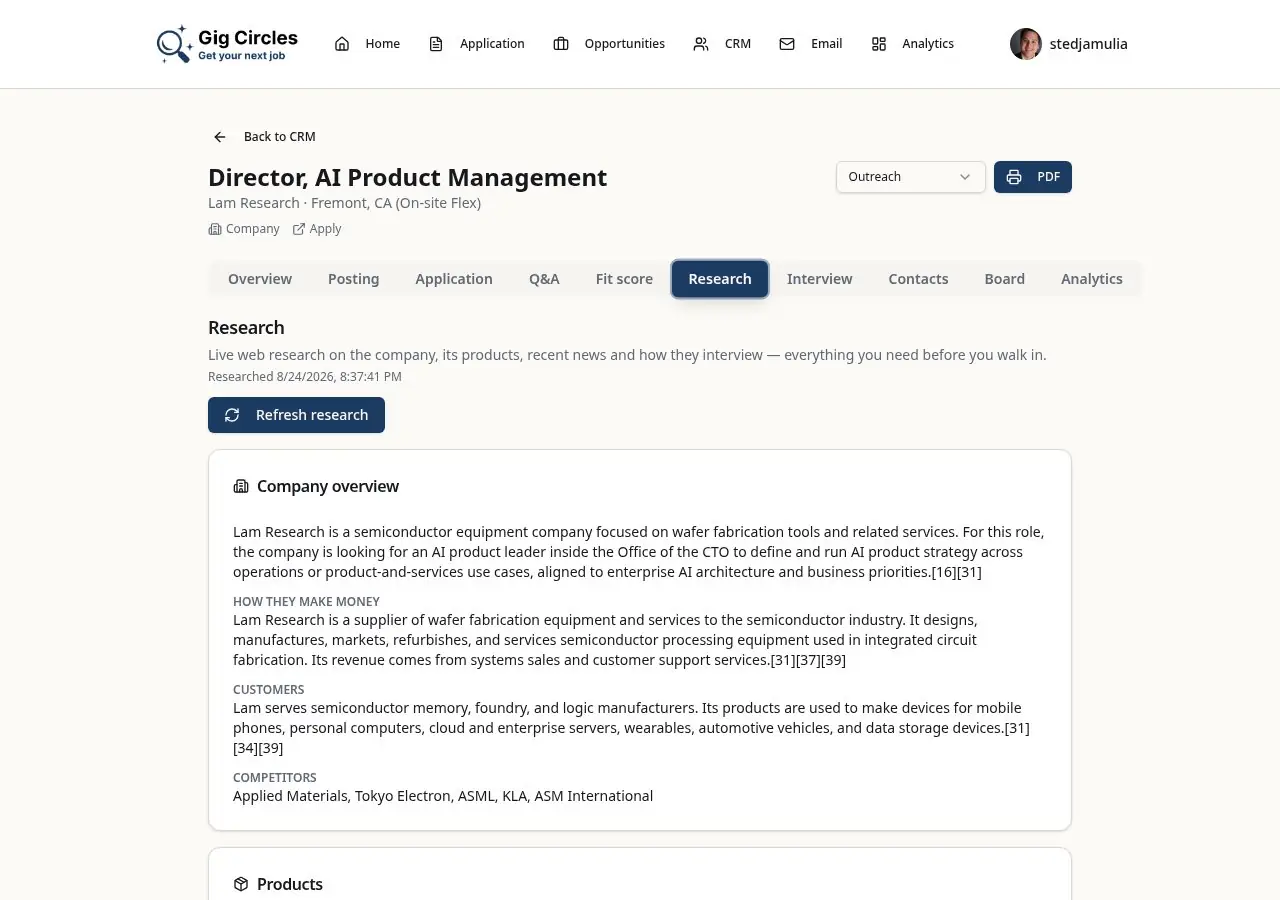Open the Company link under job title
Image resolution: width=1280 pixels, height=900 pixels.
point(244,229)
